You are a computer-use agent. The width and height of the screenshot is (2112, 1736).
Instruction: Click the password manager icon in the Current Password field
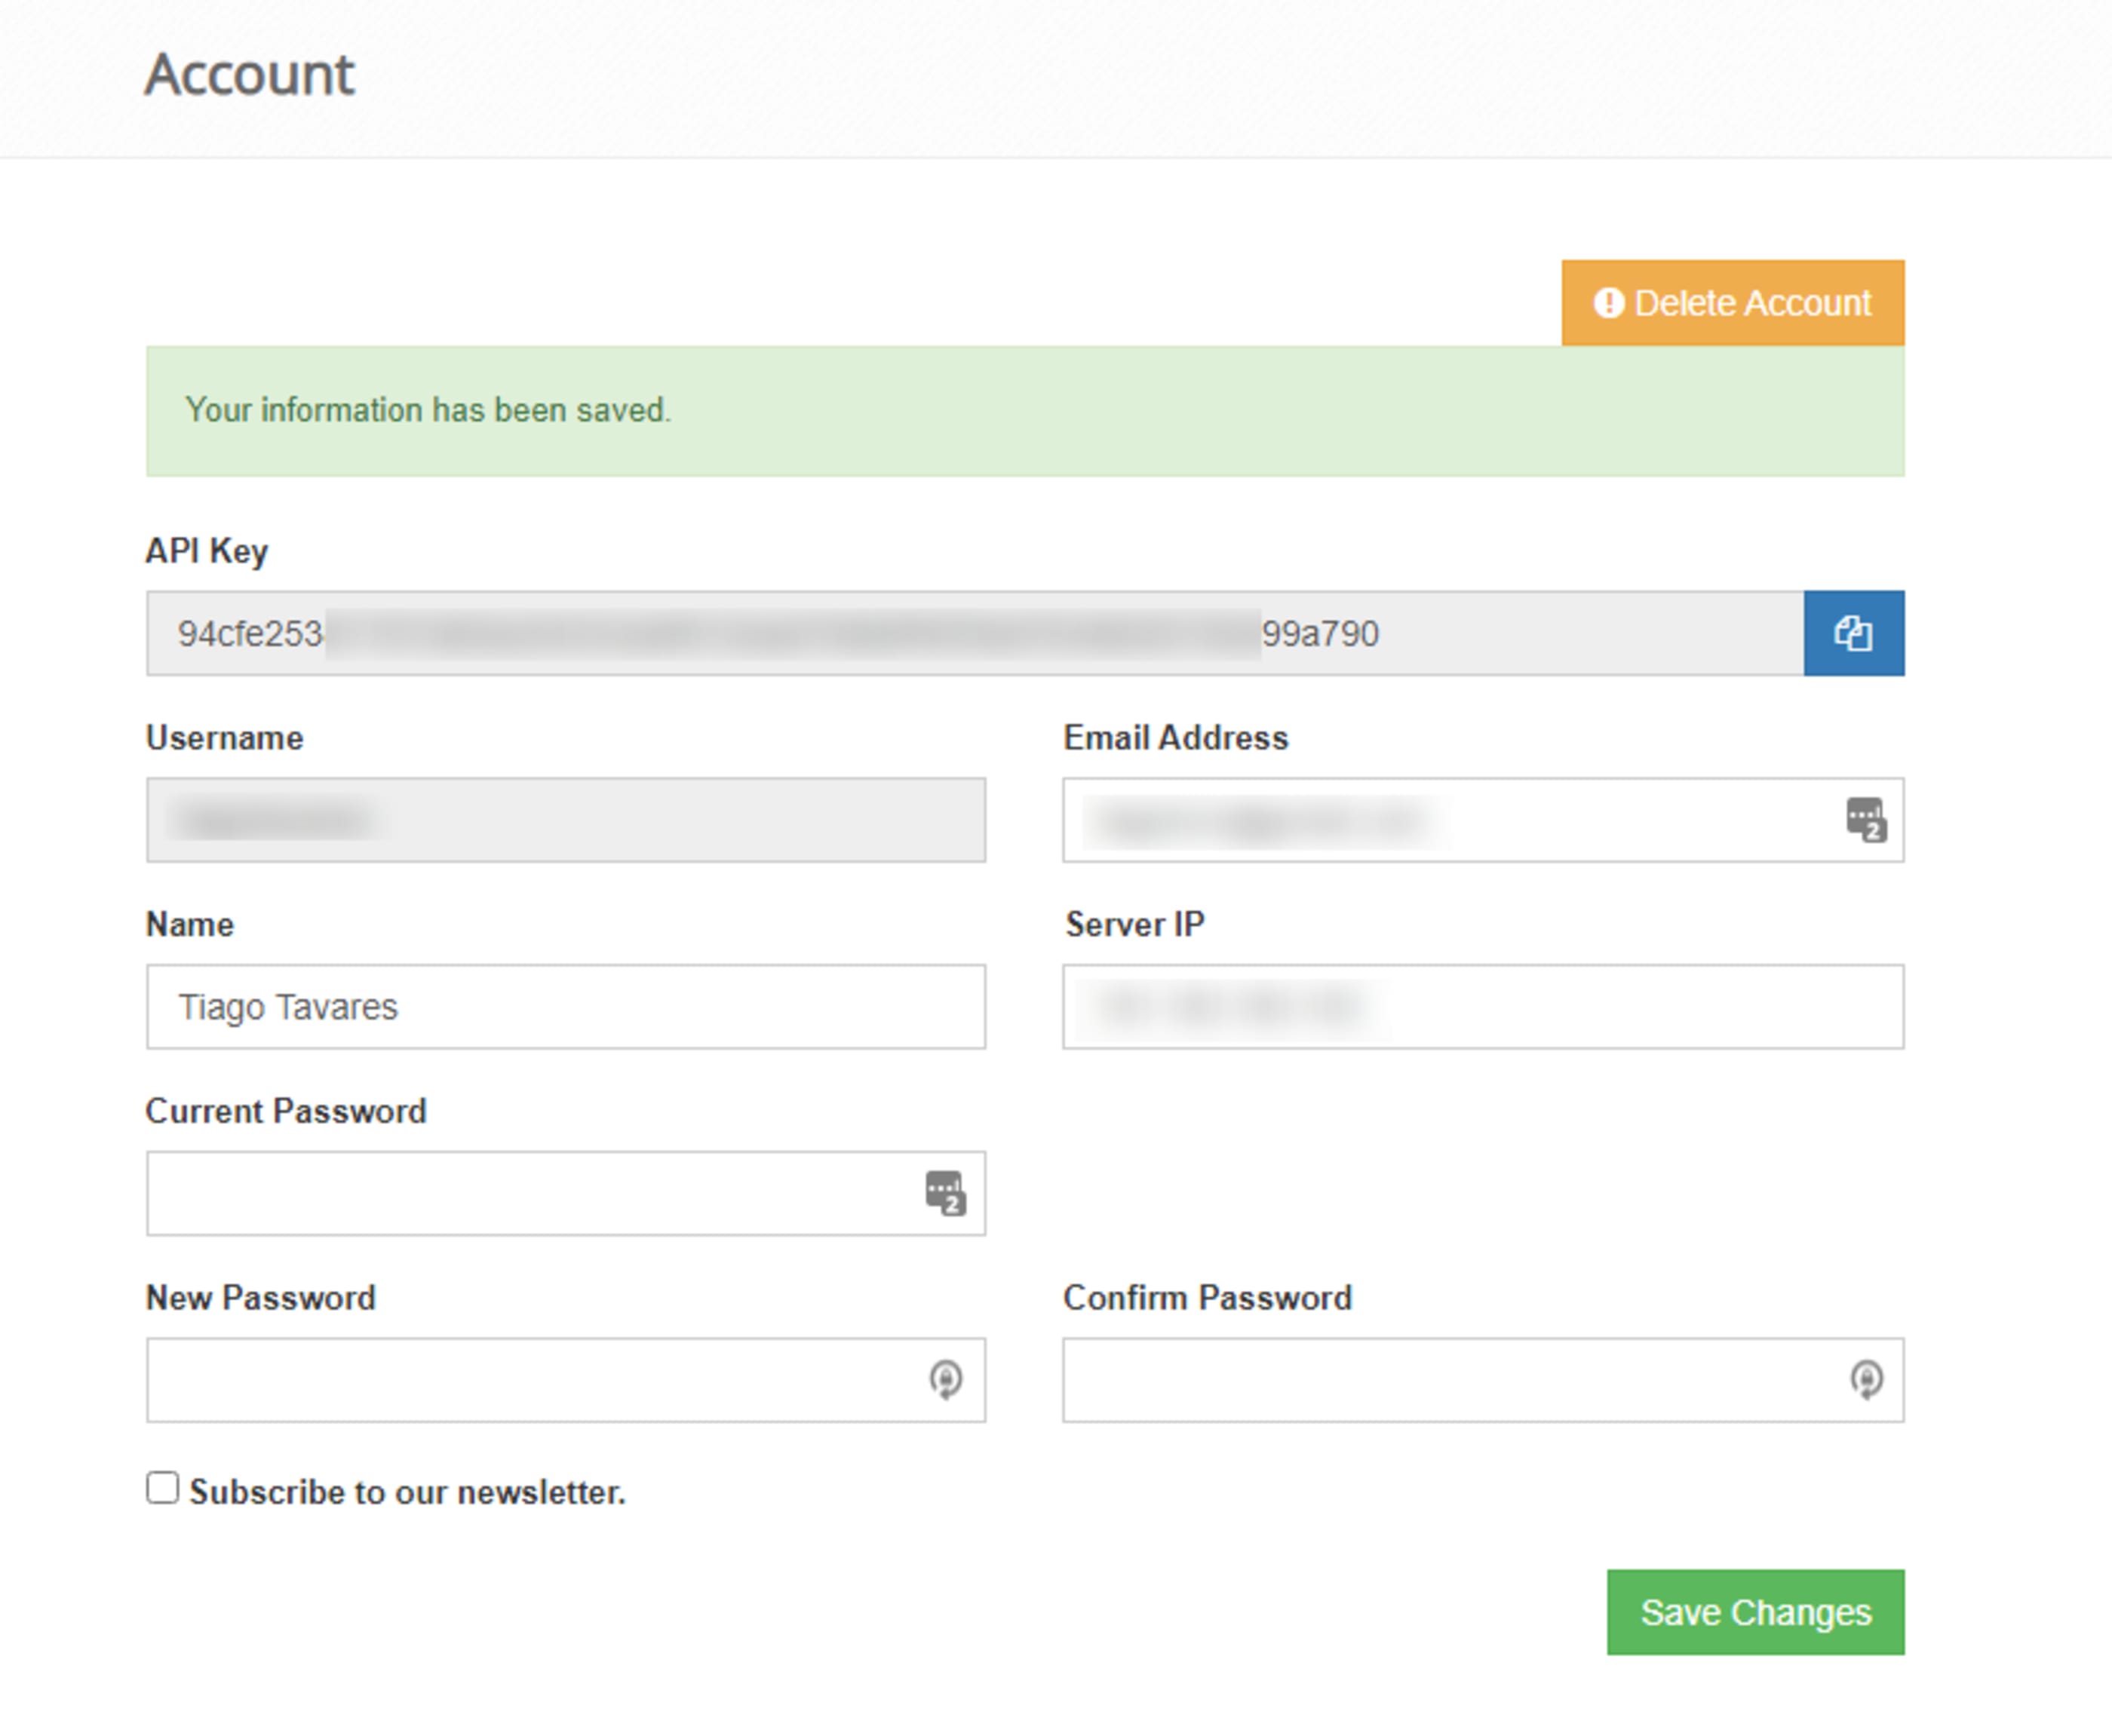tap(945, 1193)
